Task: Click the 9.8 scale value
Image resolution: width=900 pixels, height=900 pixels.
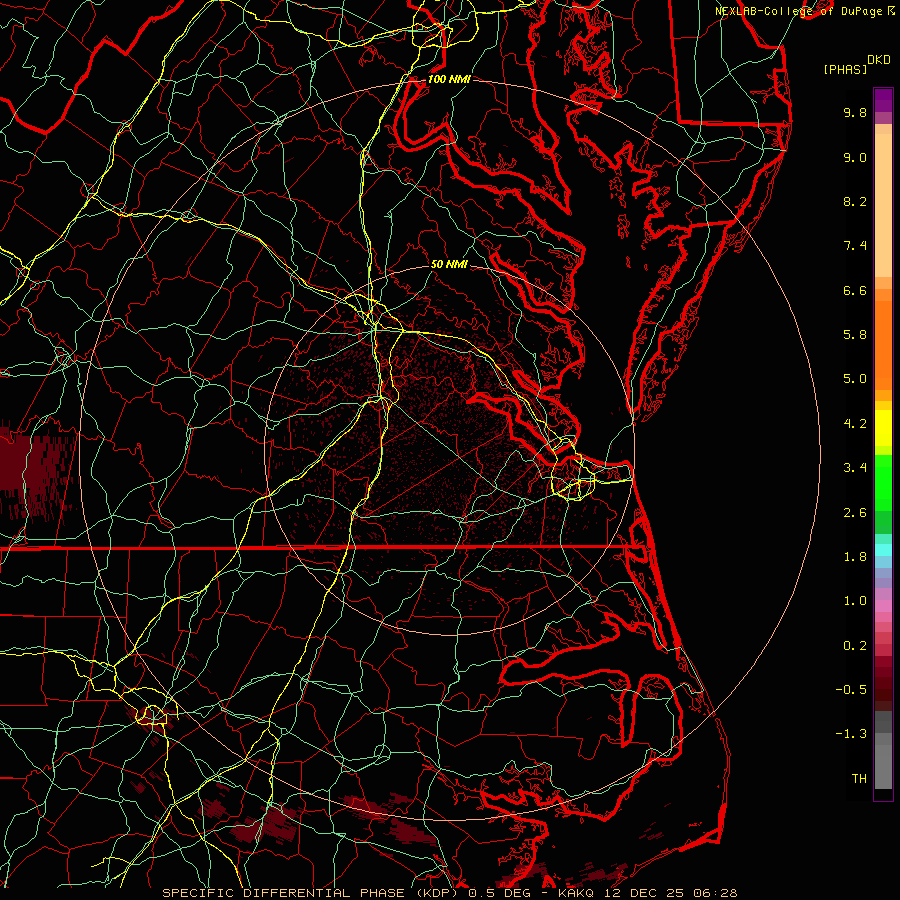Action: [855, 112]
